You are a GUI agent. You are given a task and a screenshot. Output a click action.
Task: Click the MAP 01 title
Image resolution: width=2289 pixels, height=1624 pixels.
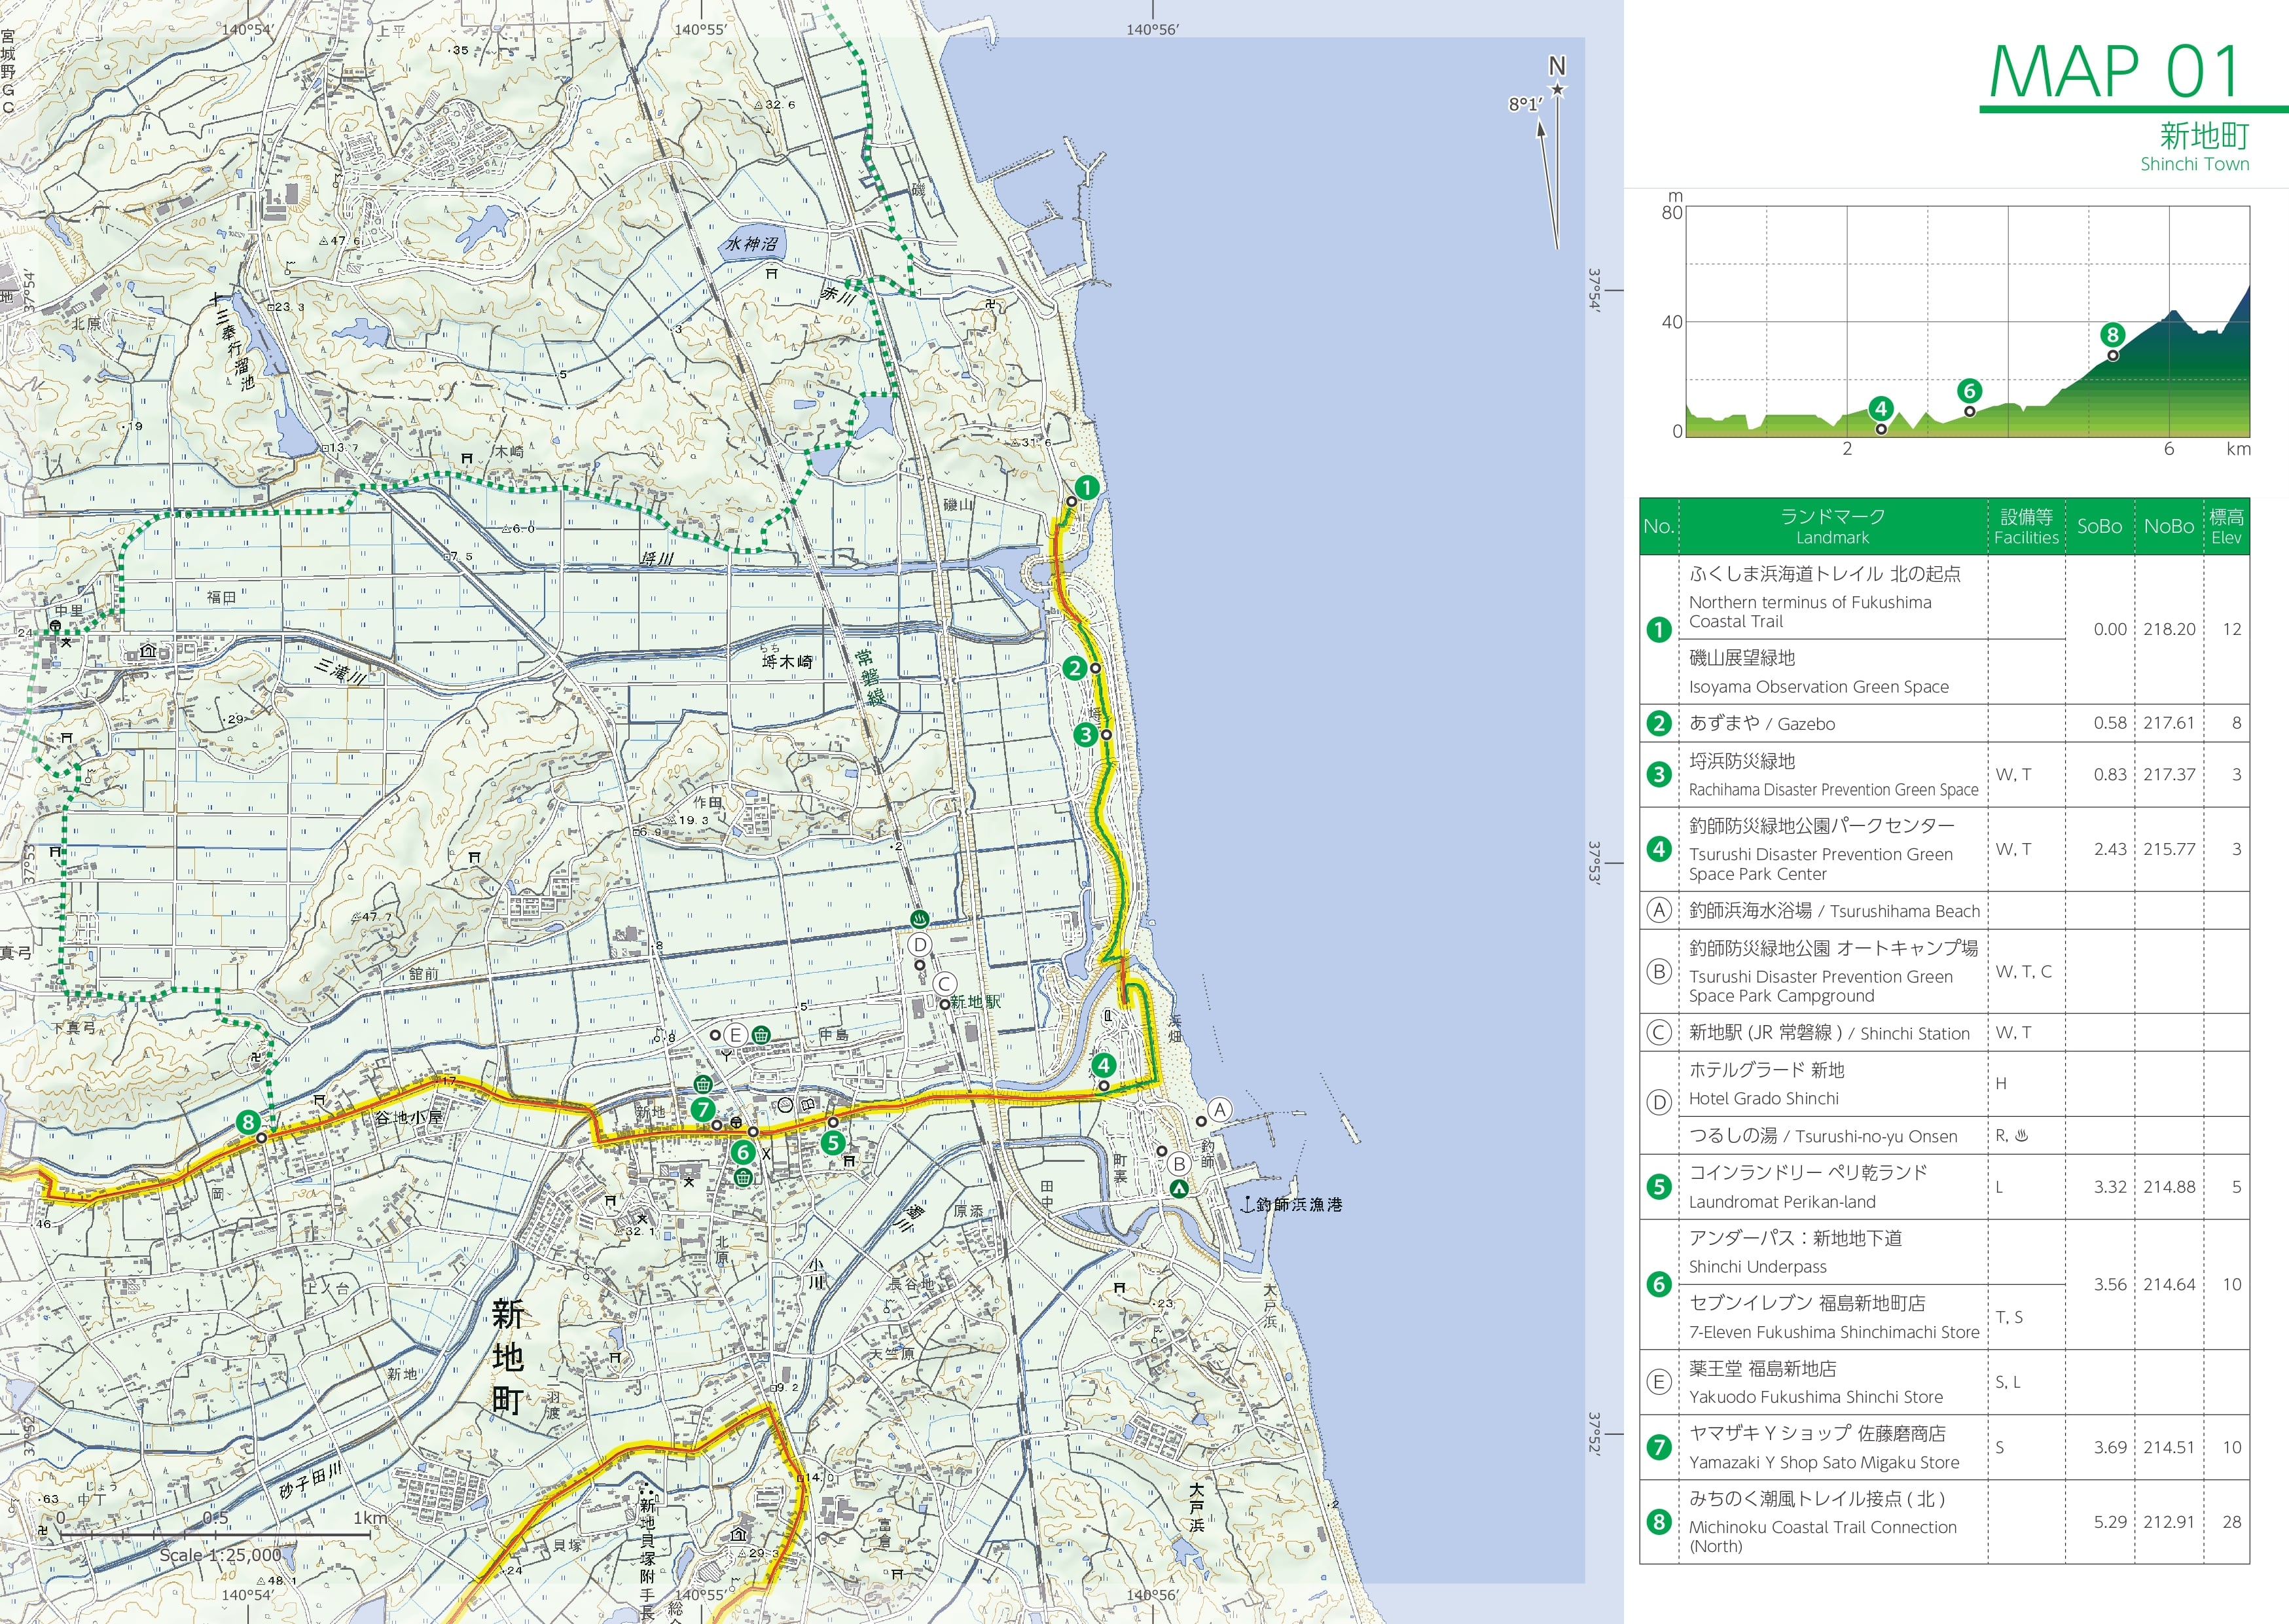click(2115, 72)
